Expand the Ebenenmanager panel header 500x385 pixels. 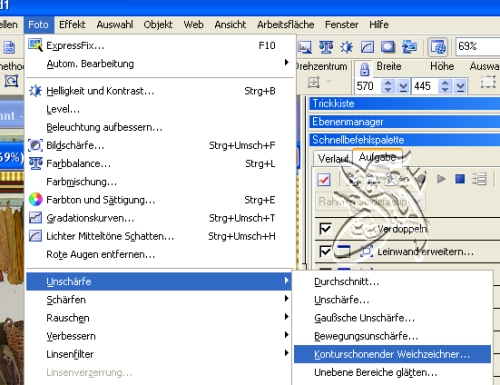click(405, 122)
